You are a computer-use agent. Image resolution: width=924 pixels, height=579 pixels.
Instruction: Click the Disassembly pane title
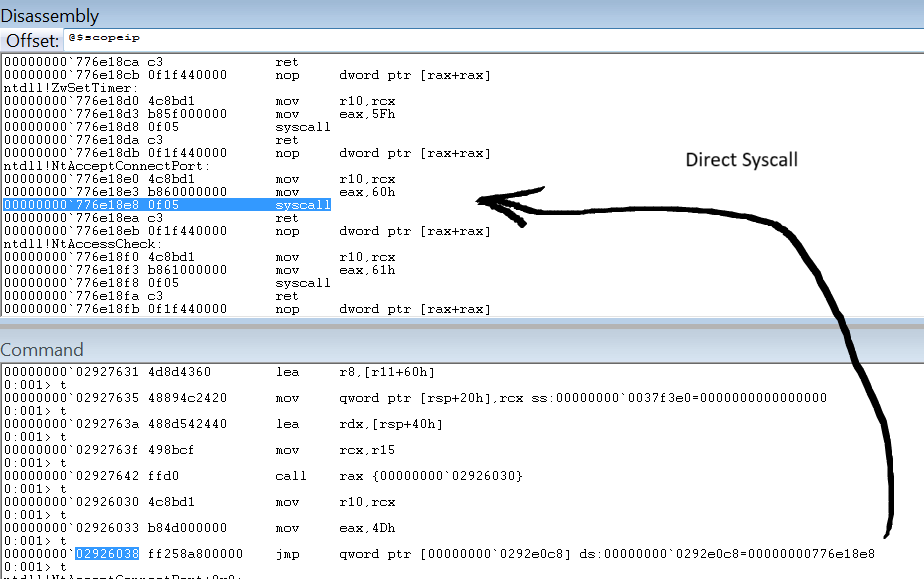50,15
